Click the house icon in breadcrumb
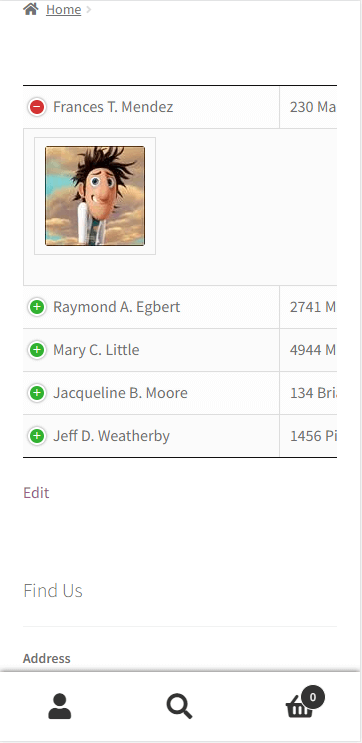 click(31, 9)
